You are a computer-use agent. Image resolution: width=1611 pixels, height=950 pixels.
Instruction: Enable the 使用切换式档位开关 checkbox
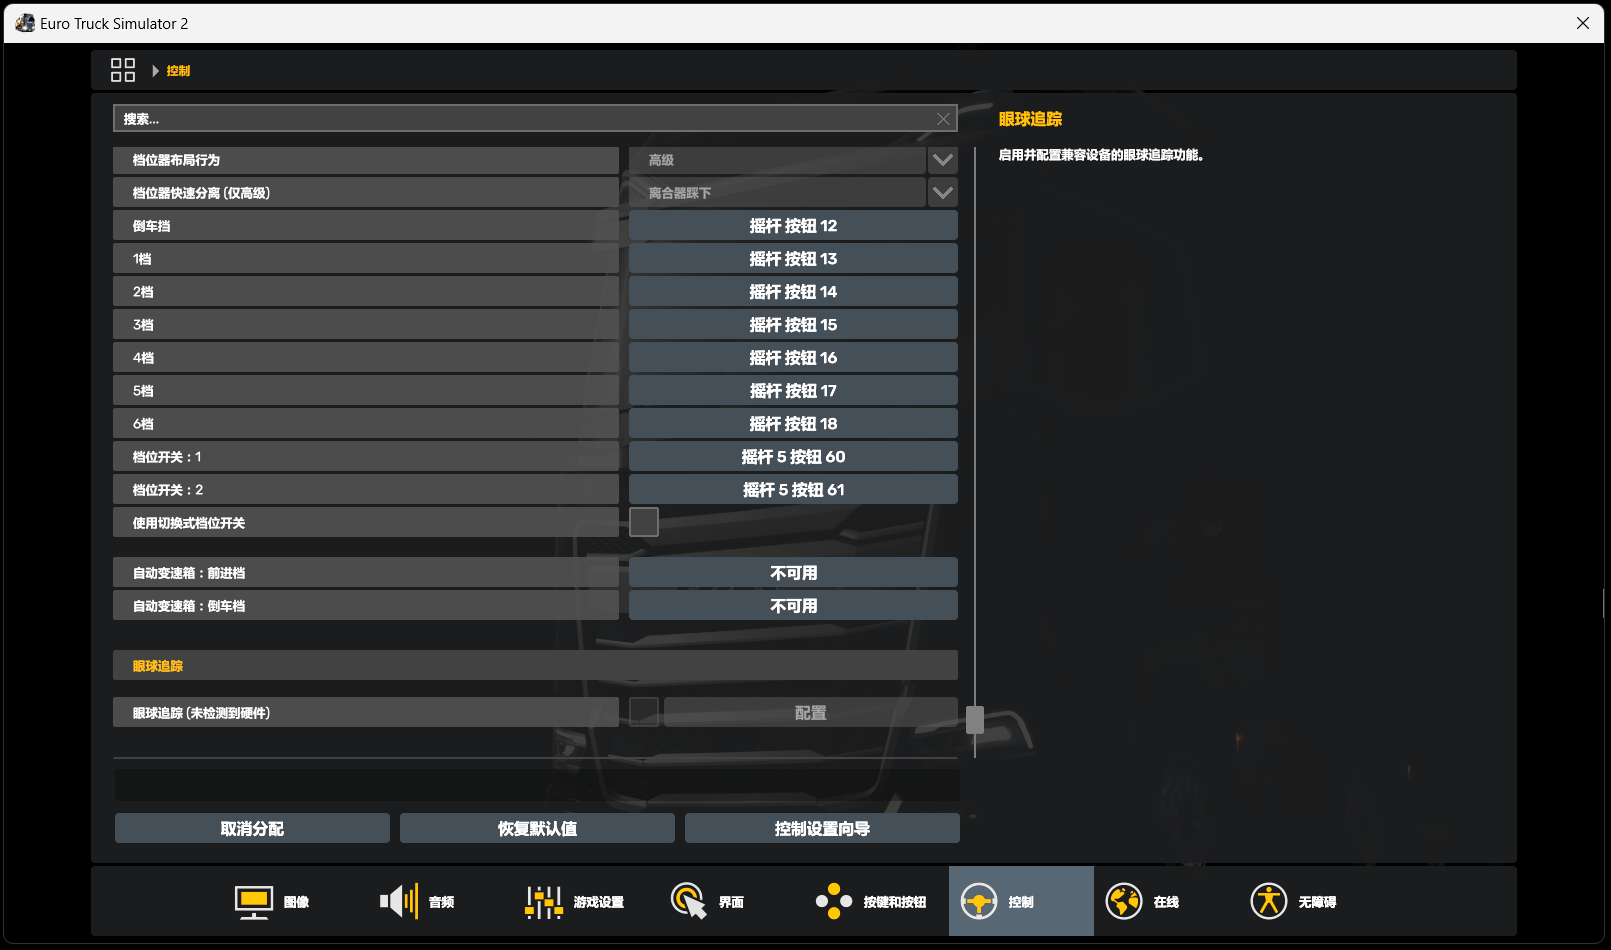click(644, 521)
